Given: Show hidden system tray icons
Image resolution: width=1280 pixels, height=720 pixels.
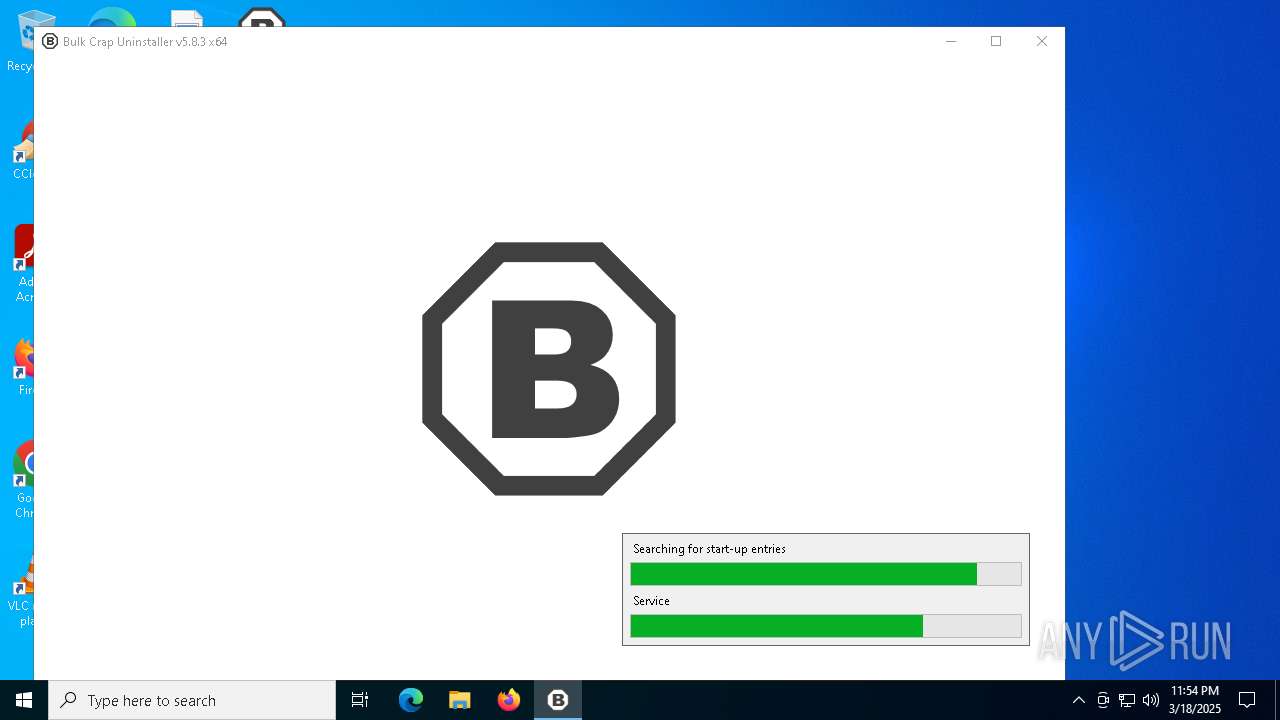Looking at the screenshot, I should coord(1078,700).
